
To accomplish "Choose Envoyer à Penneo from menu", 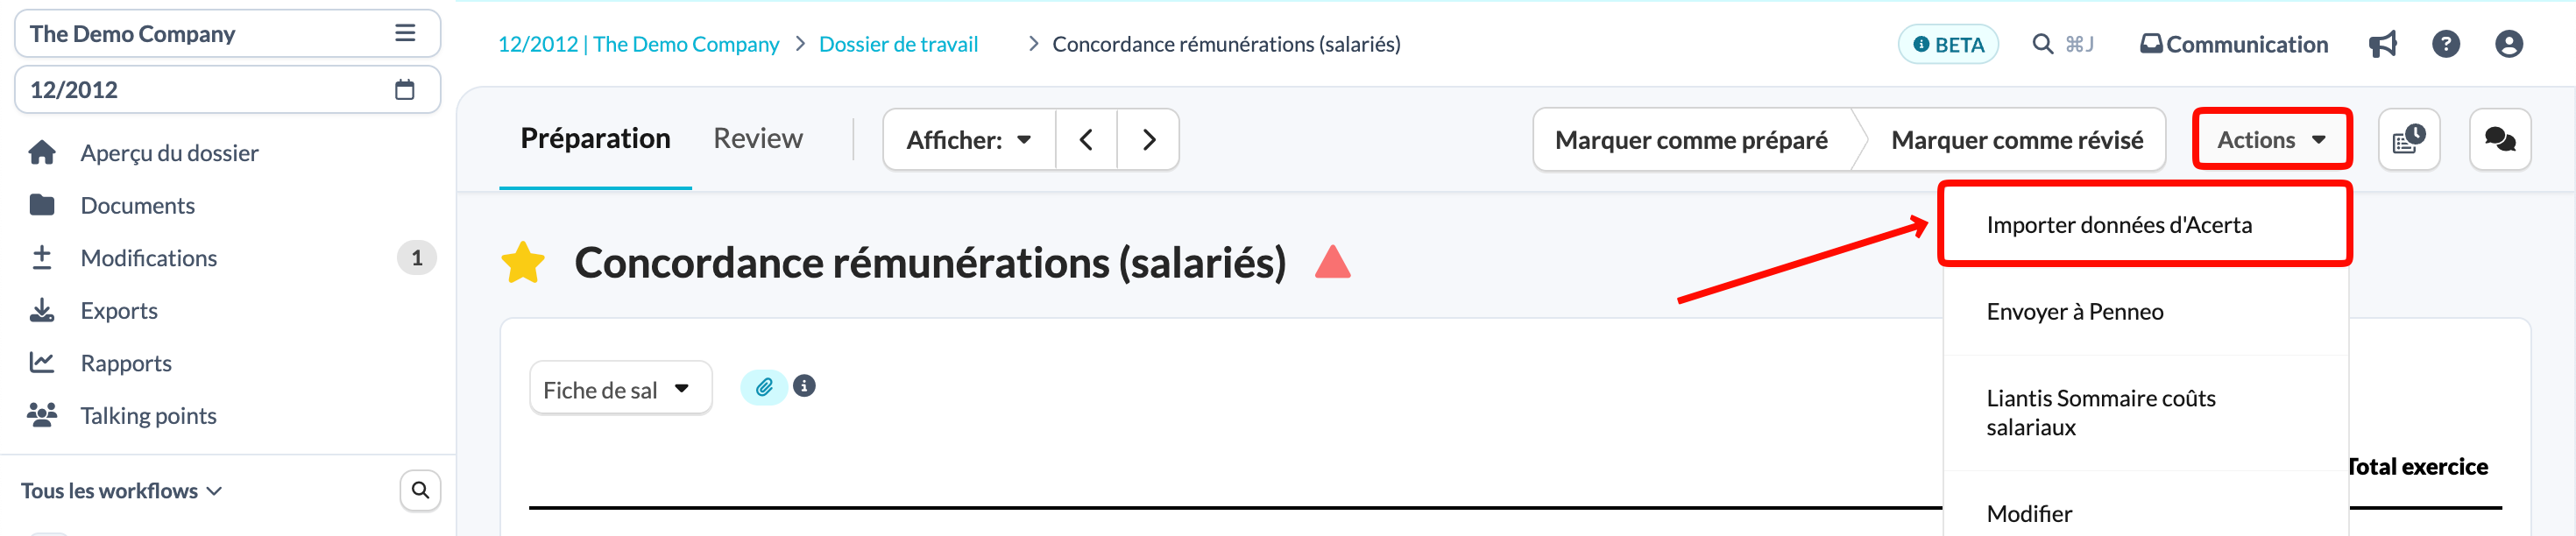I will pyautogui.click(x=2144, y=312).
